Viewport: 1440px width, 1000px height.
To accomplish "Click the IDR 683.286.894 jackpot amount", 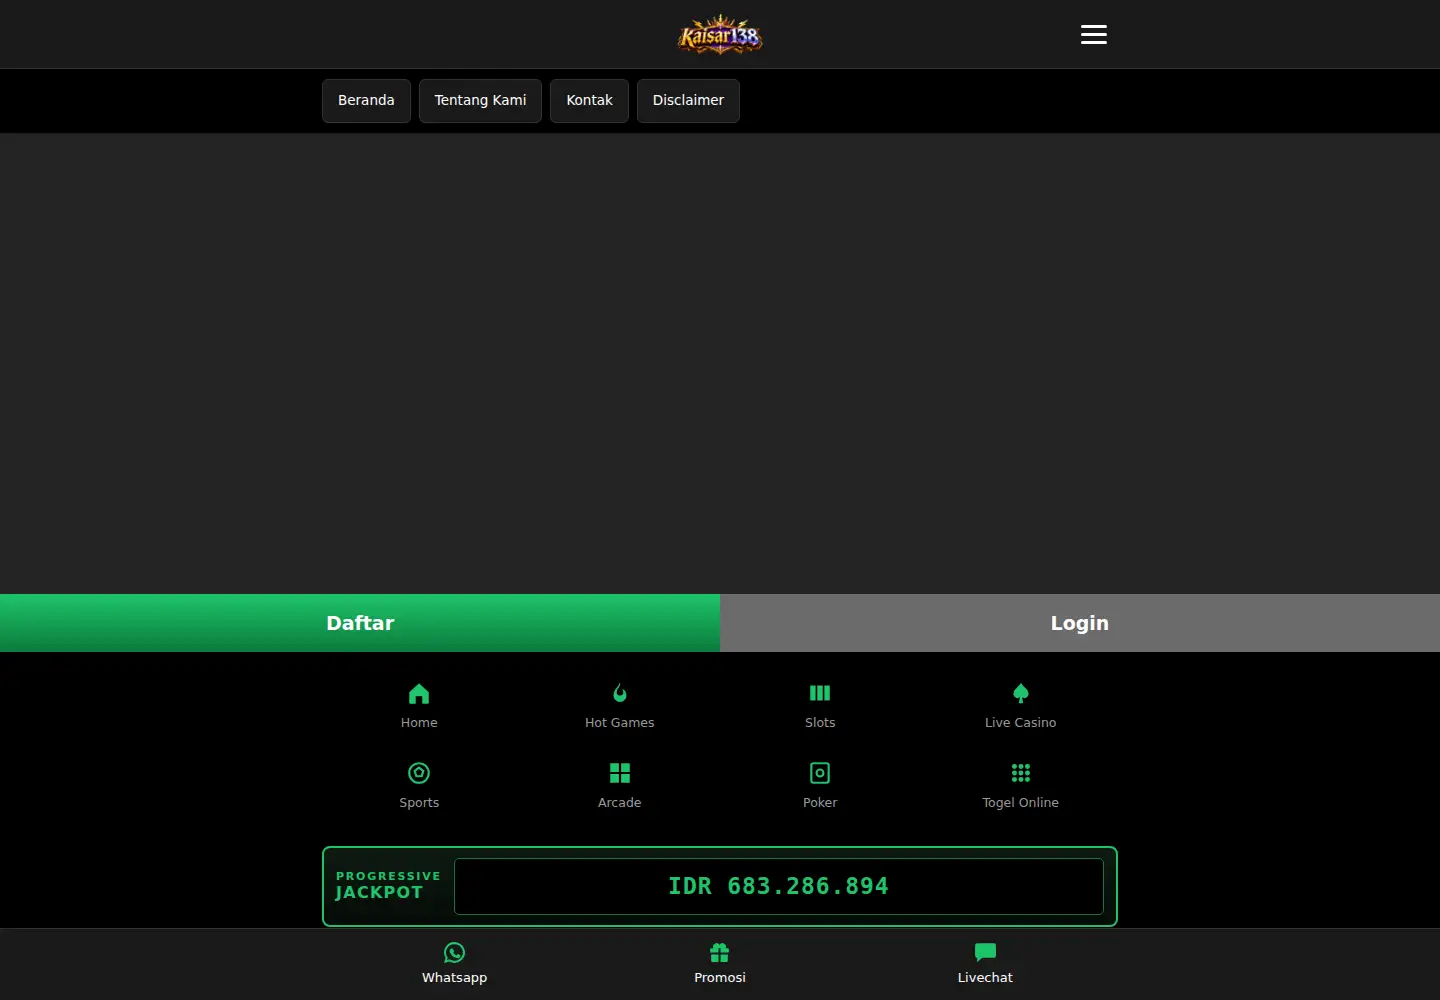I will [779, 886].
